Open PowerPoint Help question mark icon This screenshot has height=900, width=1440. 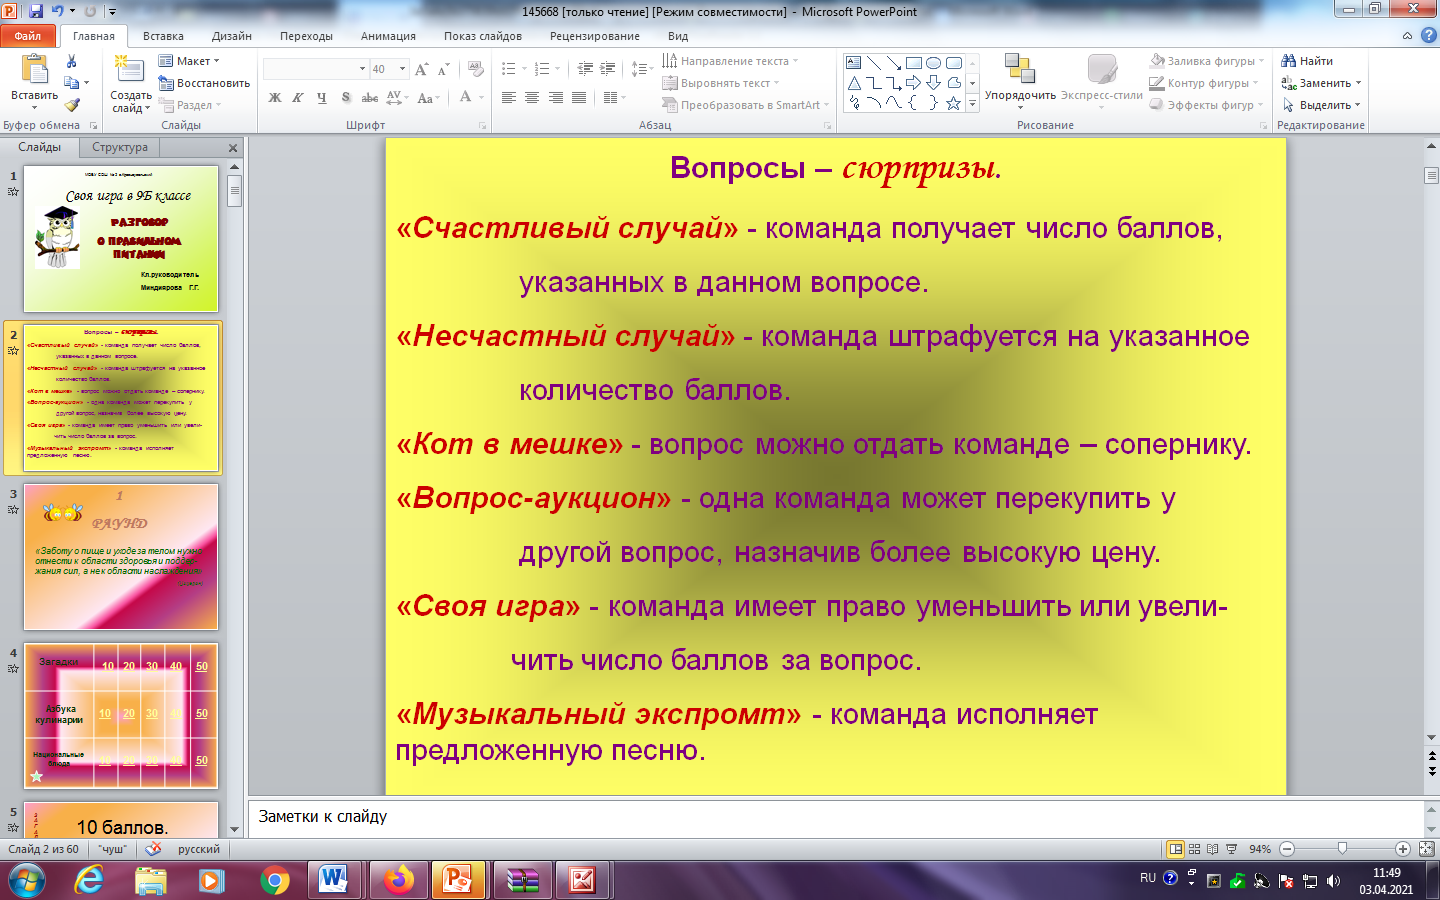(1428, 35)
